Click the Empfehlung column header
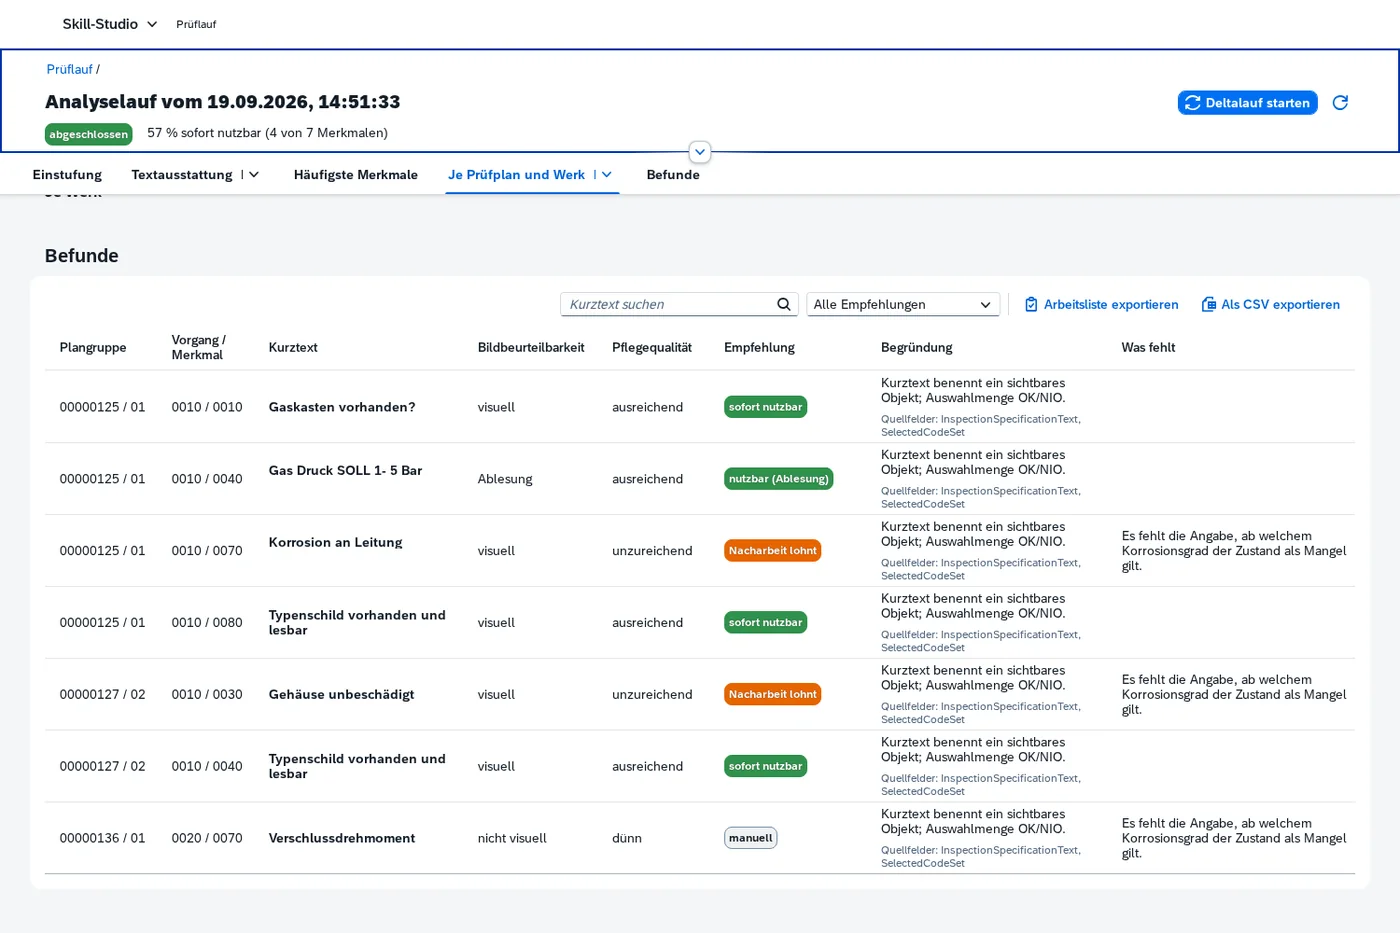Viewport: 1400px width, 933px height. coord(759,347)
